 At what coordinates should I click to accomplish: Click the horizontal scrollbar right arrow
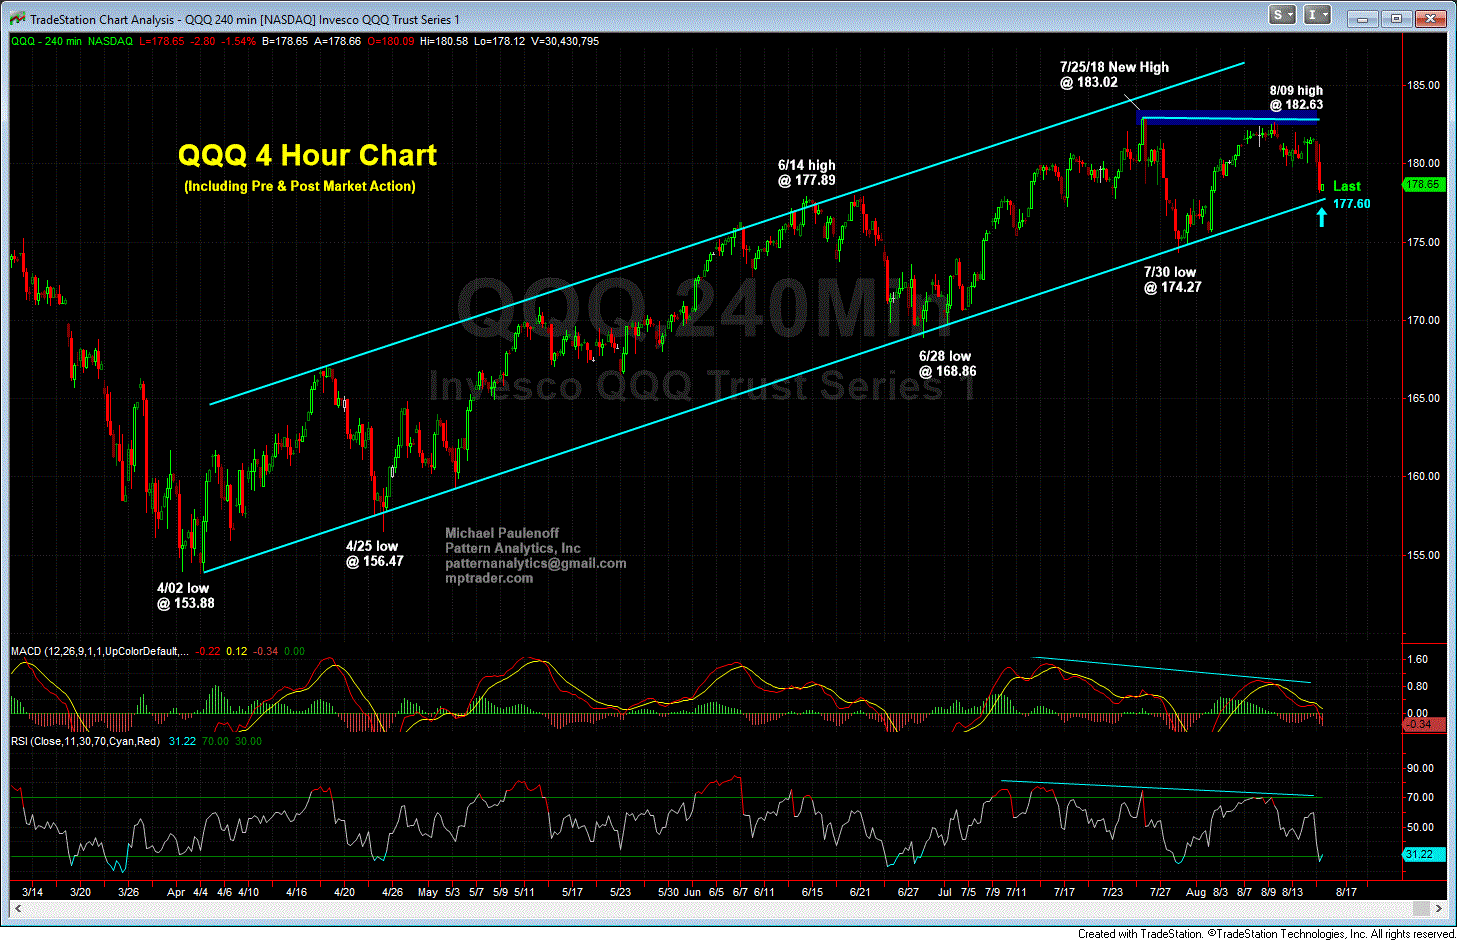(x=1439, y=908)
